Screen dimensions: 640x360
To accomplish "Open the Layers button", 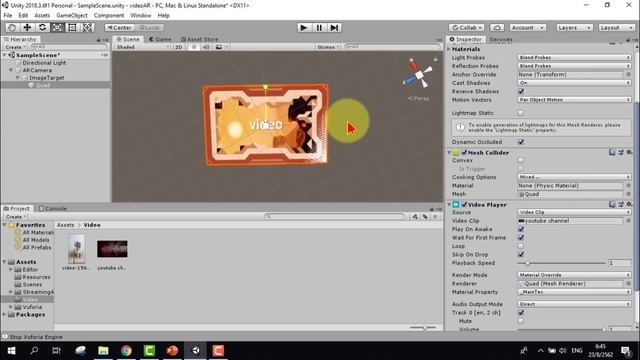I will point(574,27).
